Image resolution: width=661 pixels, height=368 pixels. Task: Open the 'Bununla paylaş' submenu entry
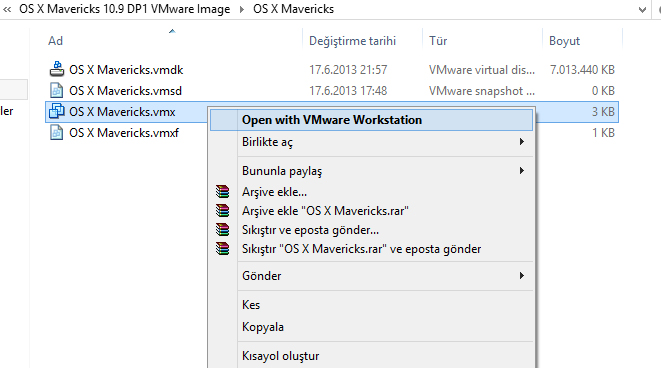(x=371, y=171)
